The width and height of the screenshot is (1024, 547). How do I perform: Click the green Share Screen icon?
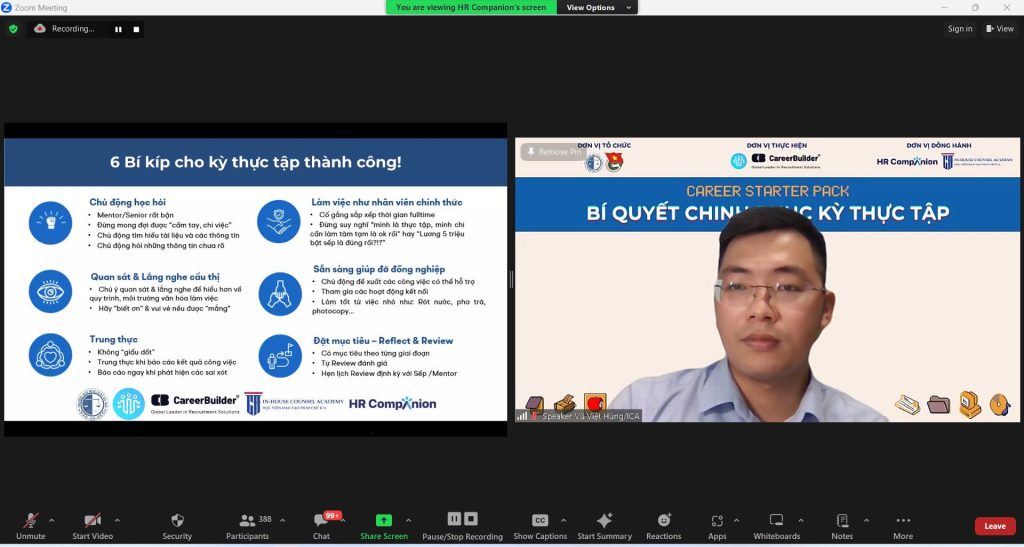click(383, 521)
